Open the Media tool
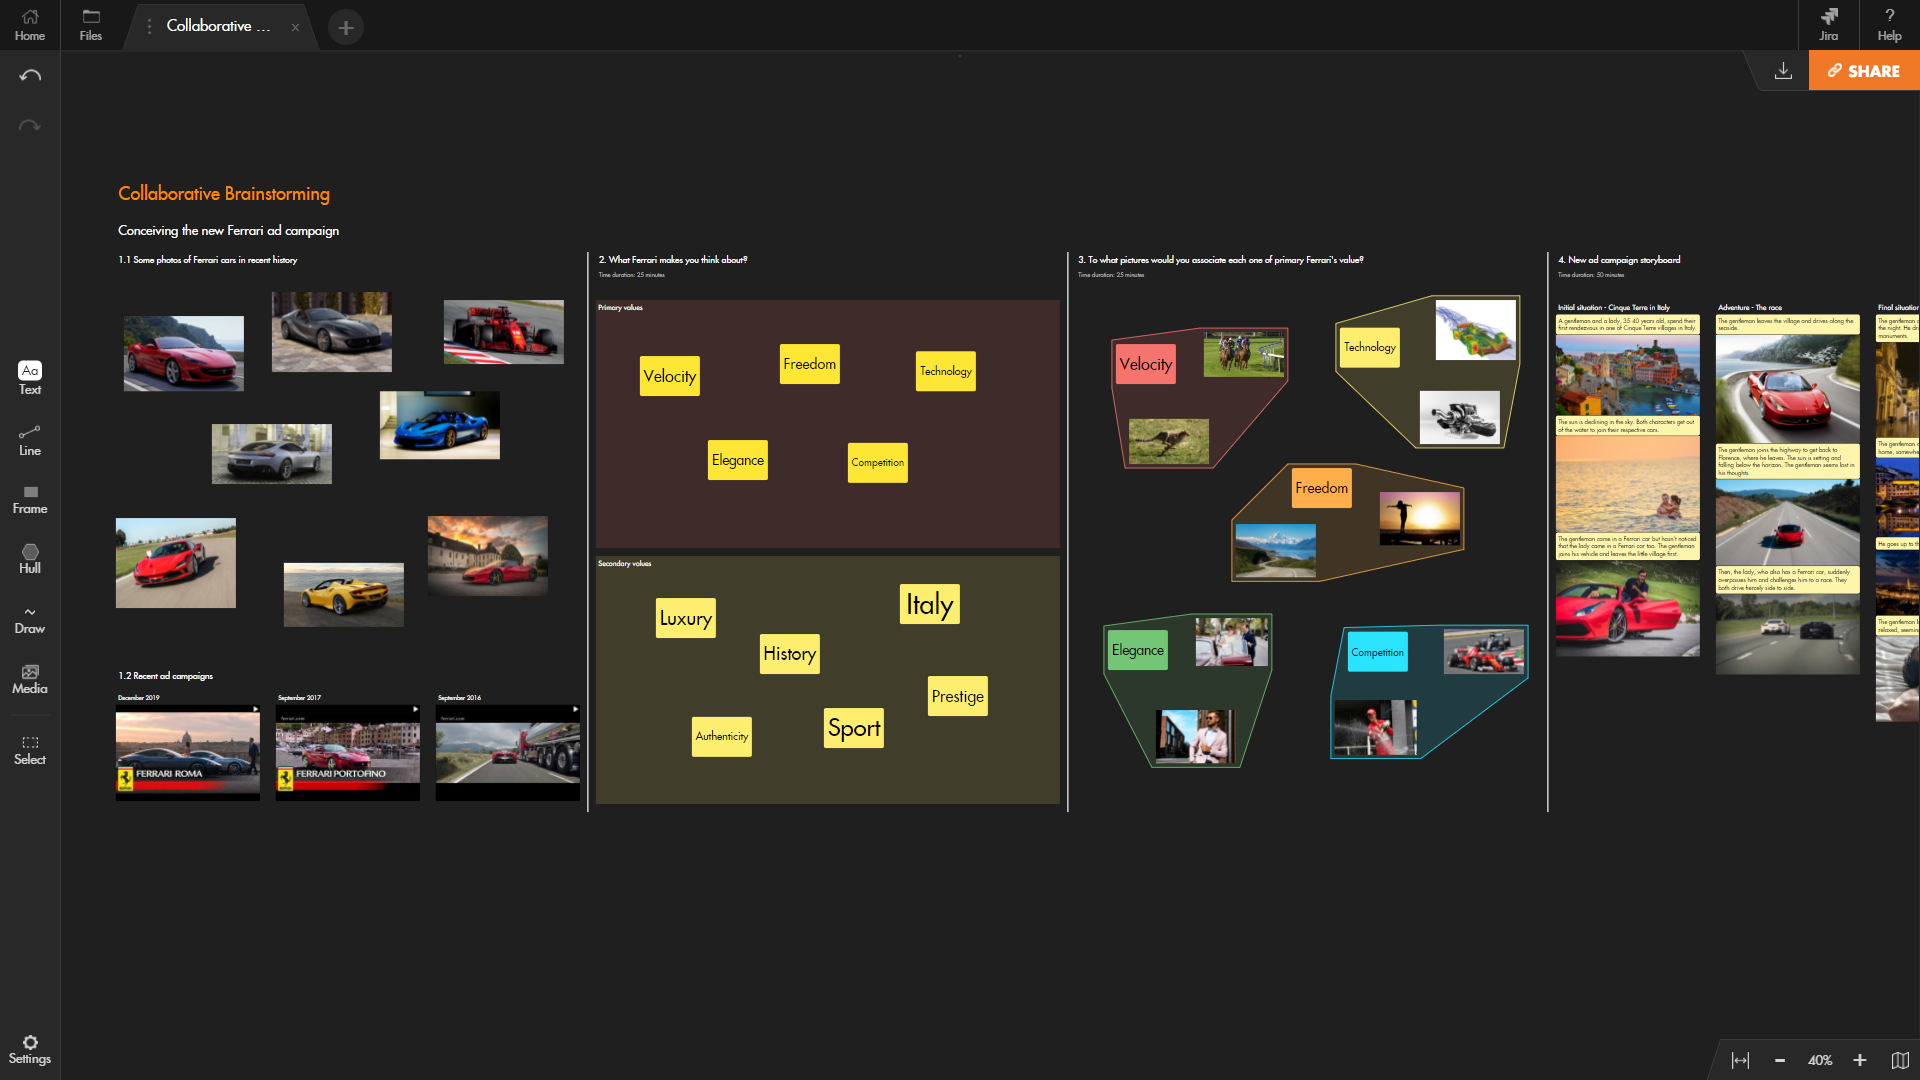 [30, 679]
